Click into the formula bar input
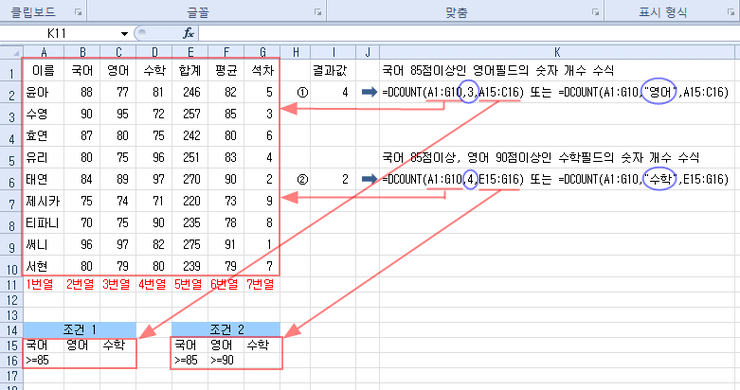740x390 pixels. click(469, 33)
